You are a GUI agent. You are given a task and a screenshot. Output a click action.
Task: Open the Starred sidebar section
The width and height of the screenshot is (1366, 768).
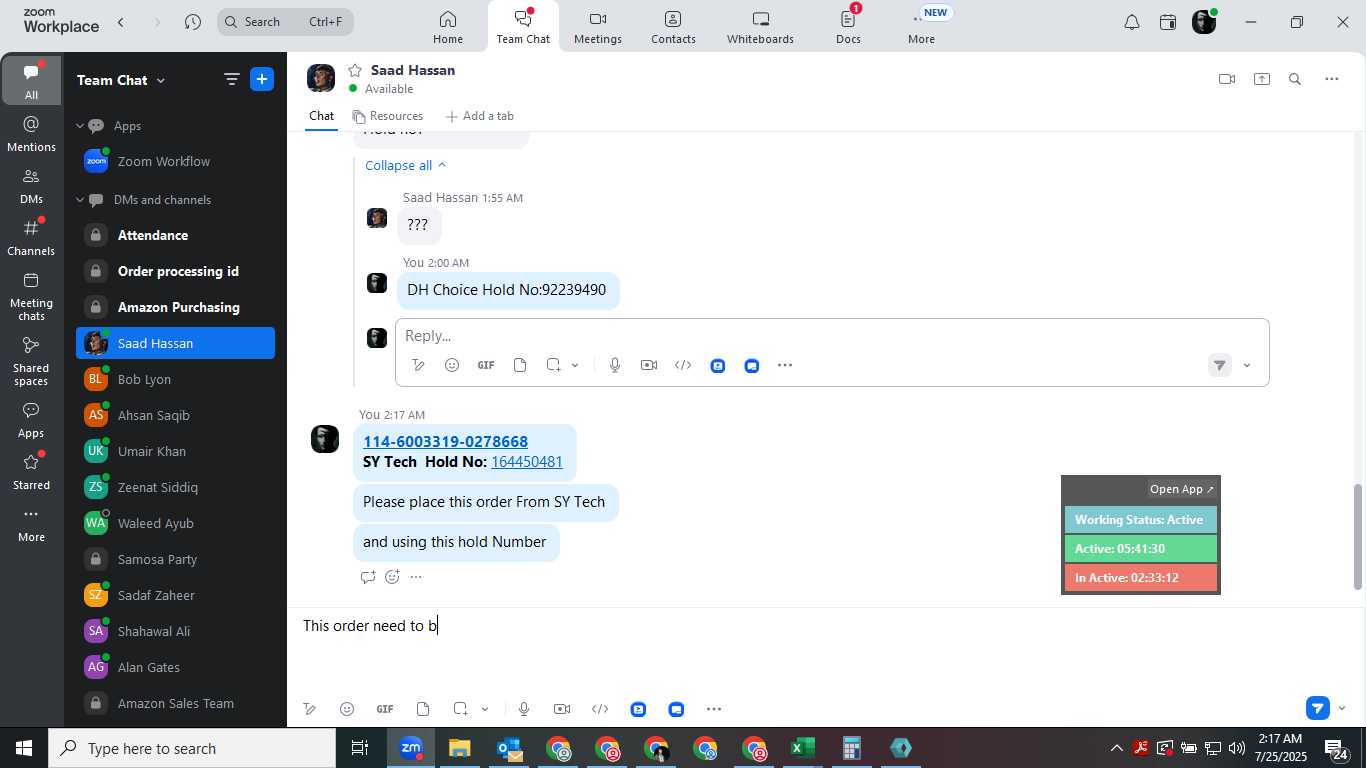[31, 472]
